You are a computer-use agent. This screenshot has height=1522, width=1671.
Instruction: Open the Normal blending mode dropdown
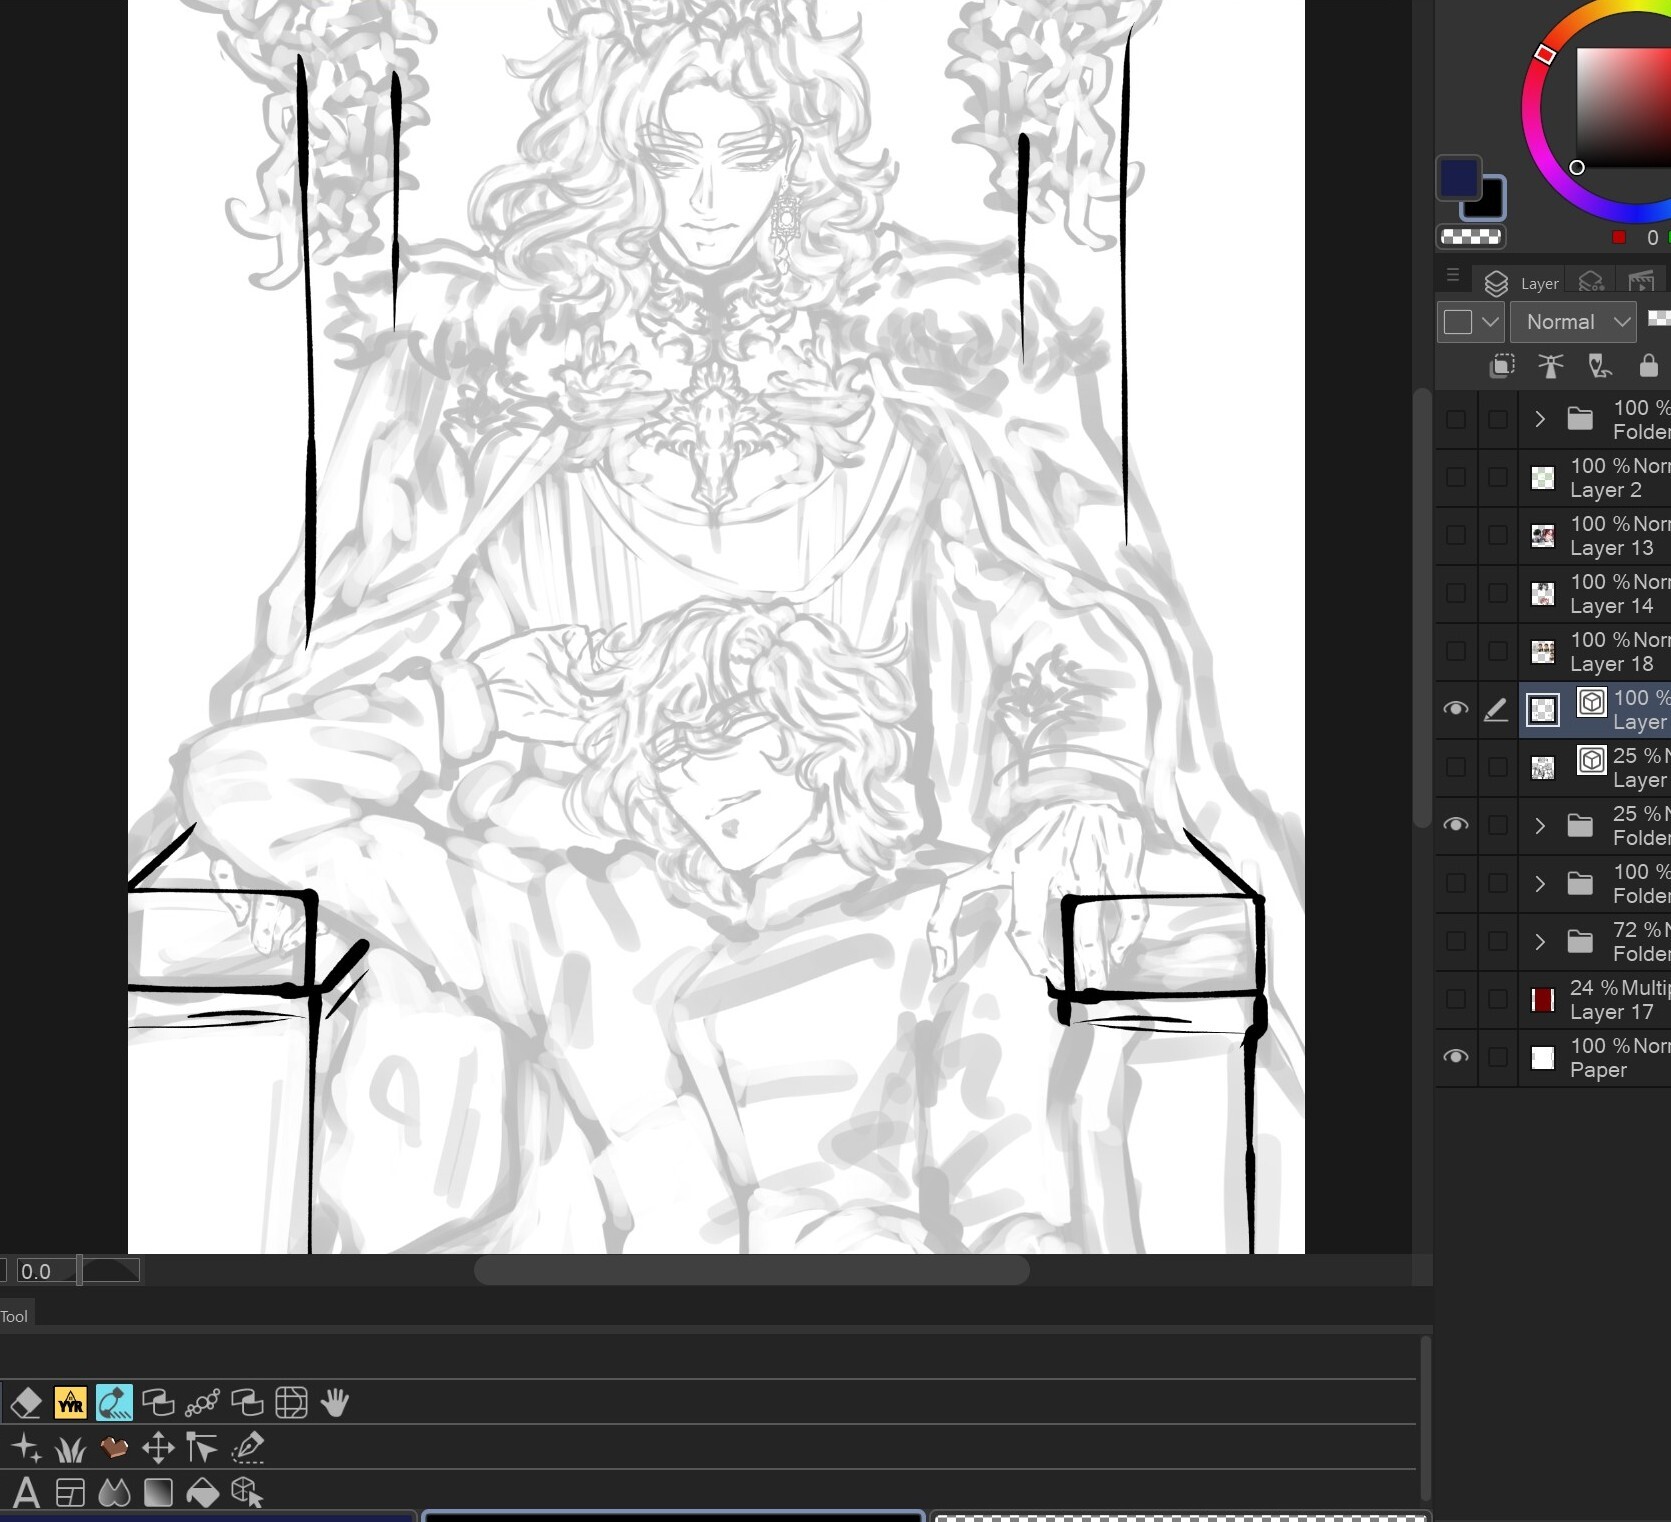1573,322
